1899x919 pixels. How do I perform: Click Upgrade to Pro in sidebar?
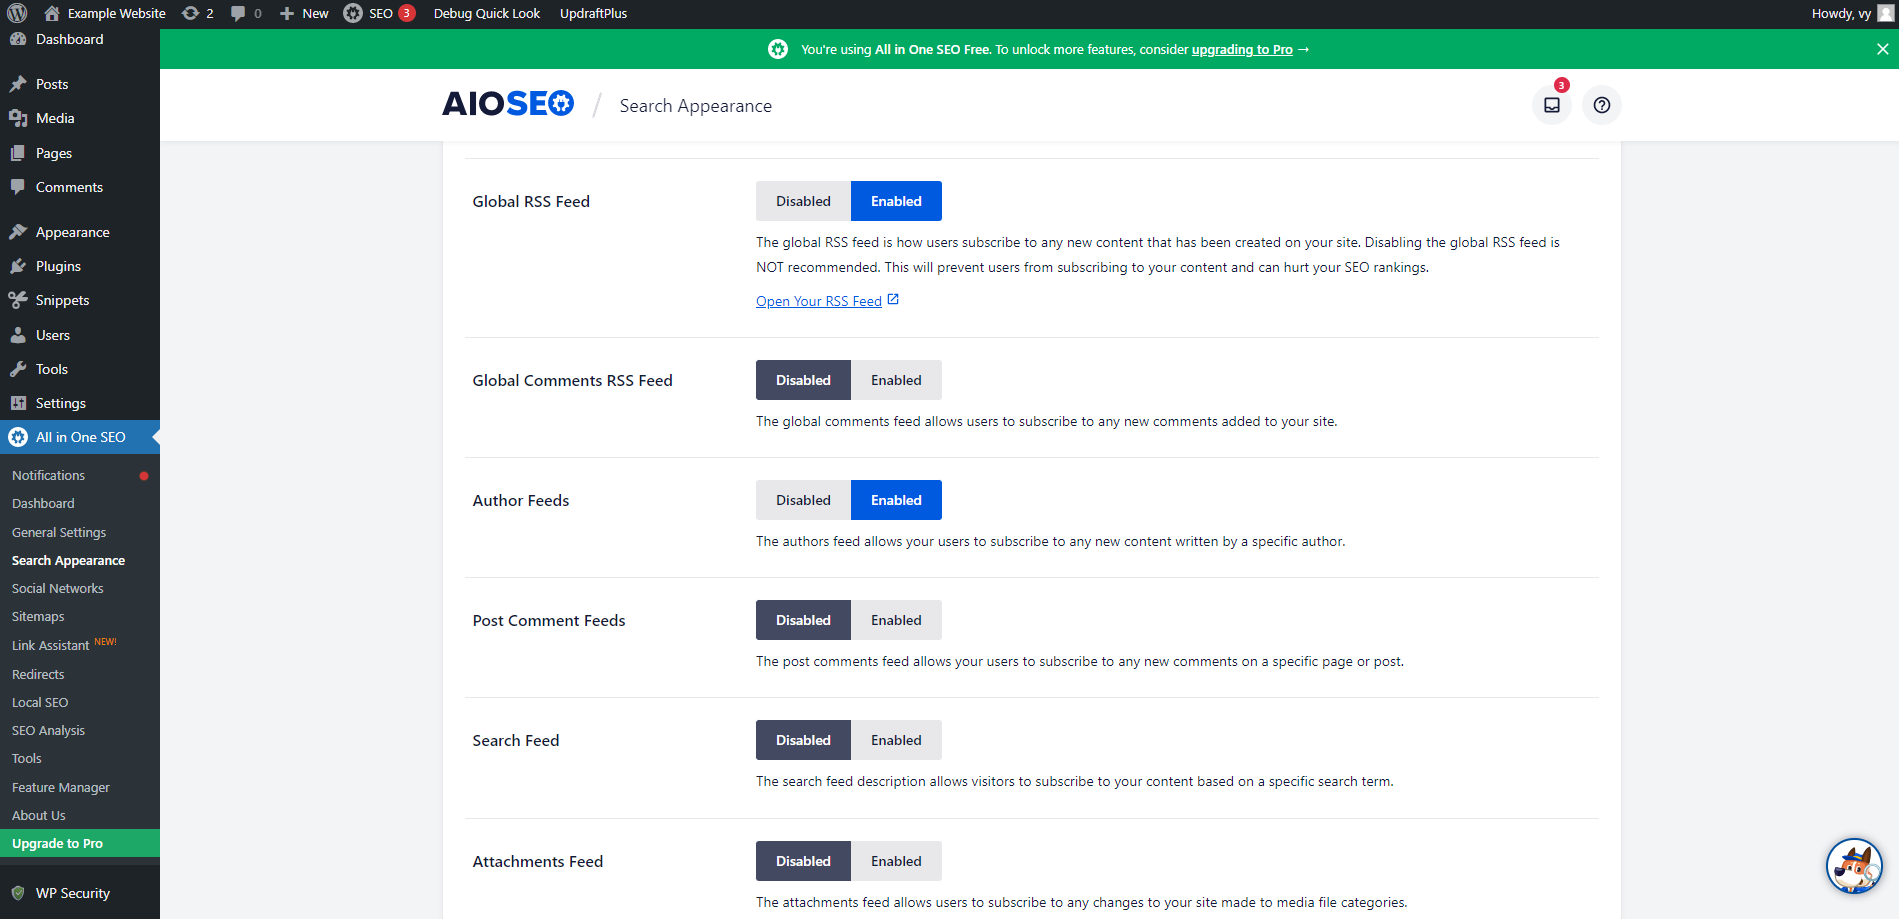(80, 843)
